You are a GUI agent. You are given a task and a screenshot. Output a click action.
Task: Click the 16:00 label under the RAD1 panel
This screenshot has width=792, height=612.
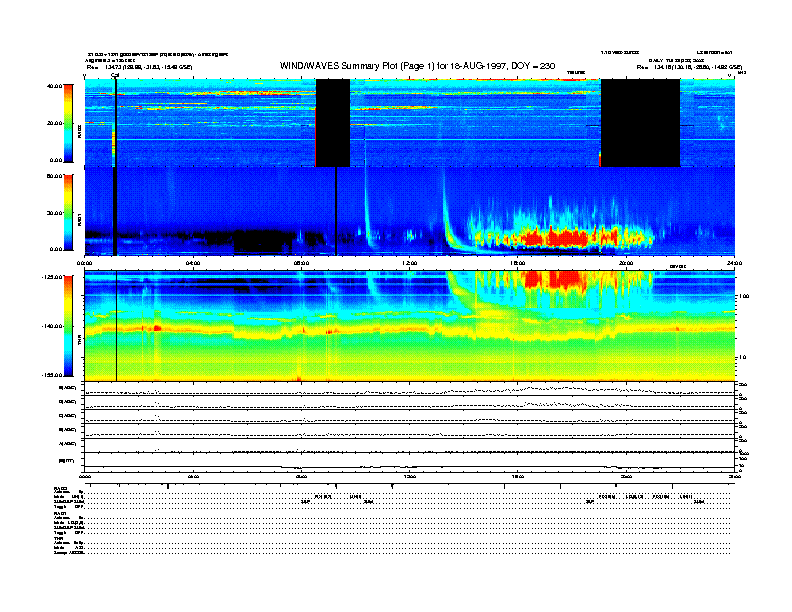click(518, 263)
